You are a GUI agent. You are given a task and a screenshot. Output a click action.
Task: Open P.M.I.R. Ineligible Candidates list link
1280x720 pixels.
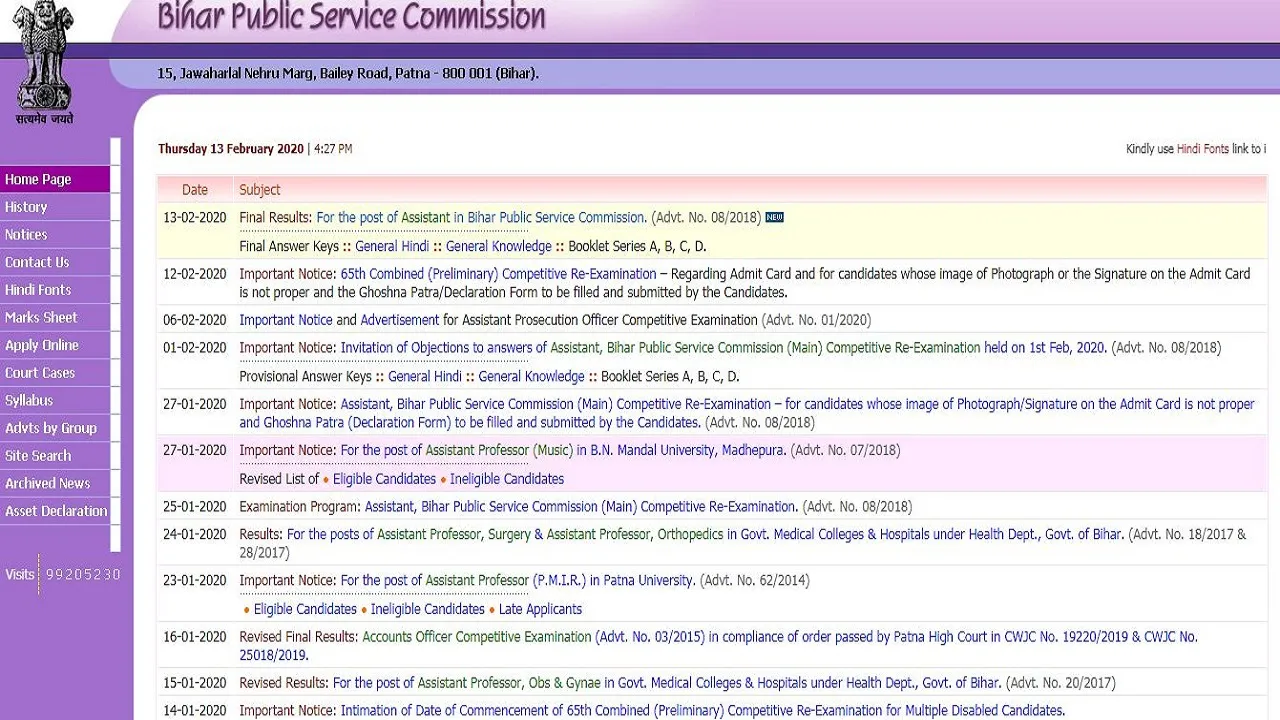pyautogui.click(x=428, y=609)
